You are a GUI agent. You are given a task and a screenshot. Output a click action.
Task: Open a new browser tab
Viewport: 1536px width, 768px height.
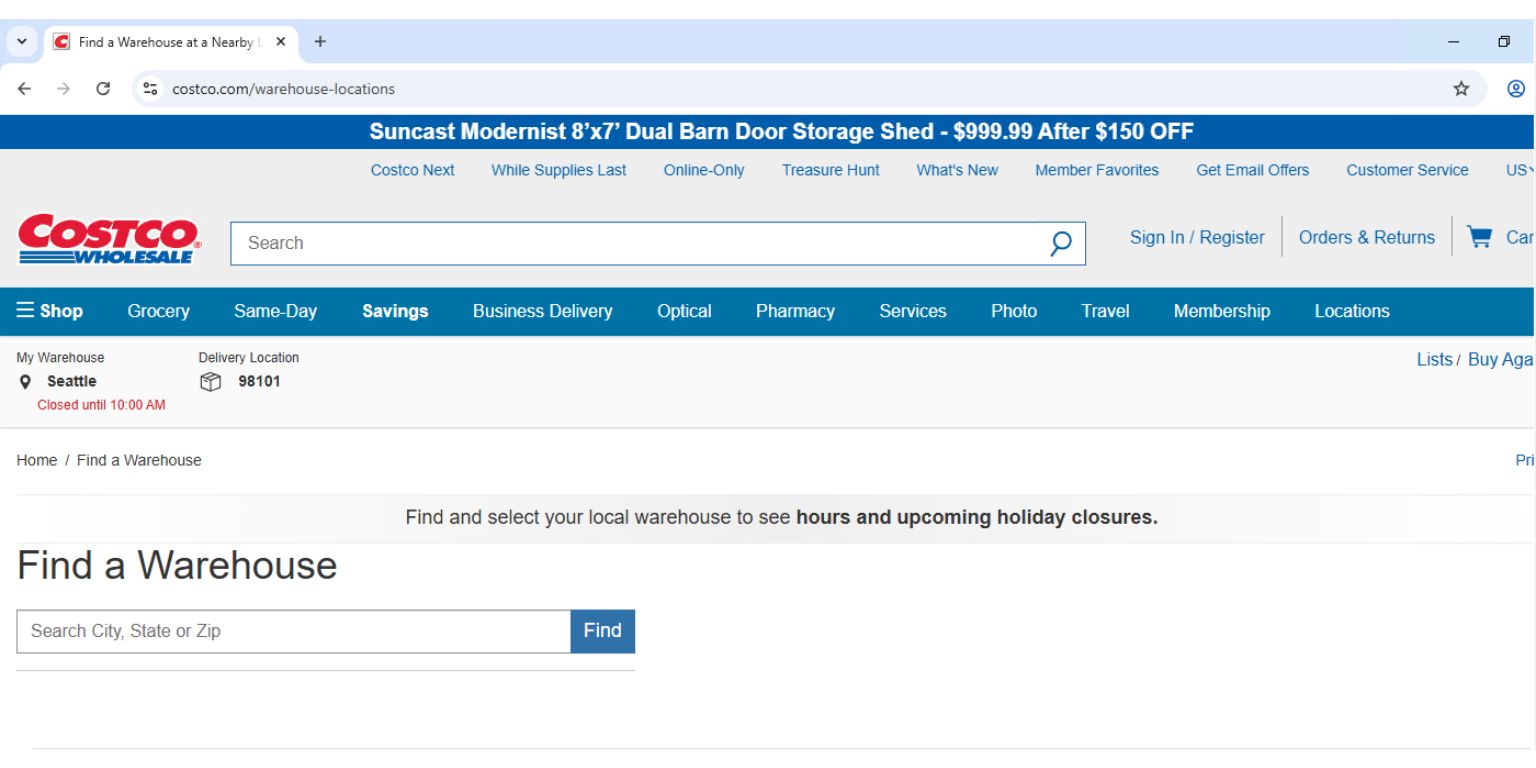tap(320, 42)
